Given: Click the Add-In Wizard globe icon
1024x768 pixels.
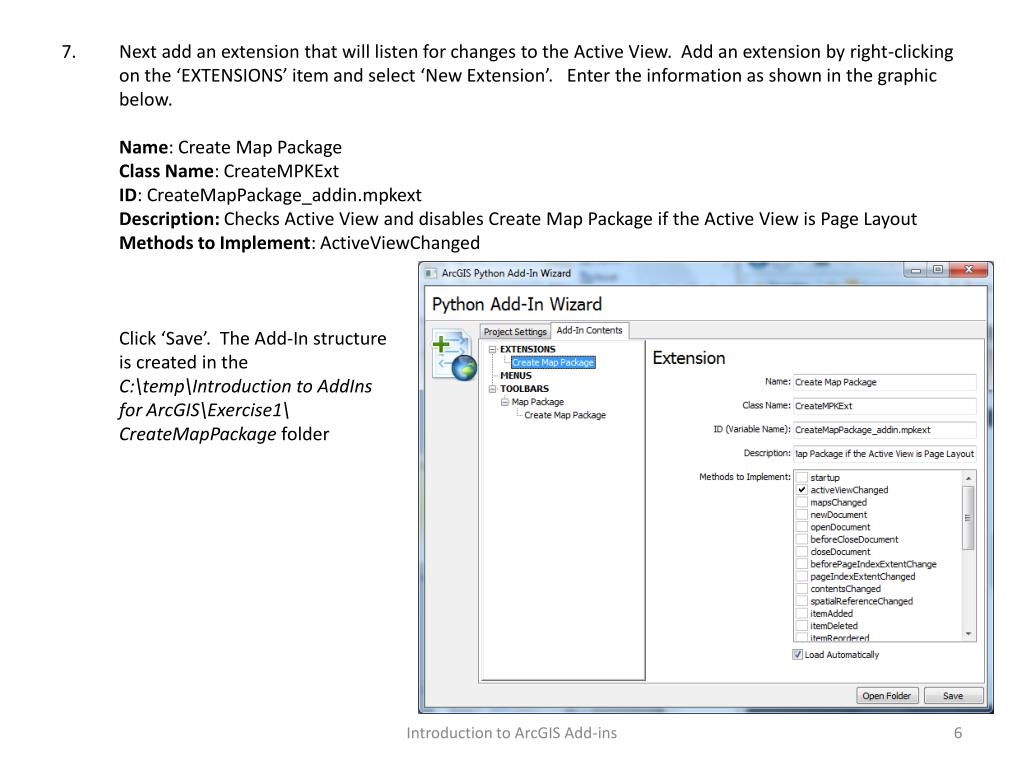Looking at the screenshot, I should click(x=453, y=355).
